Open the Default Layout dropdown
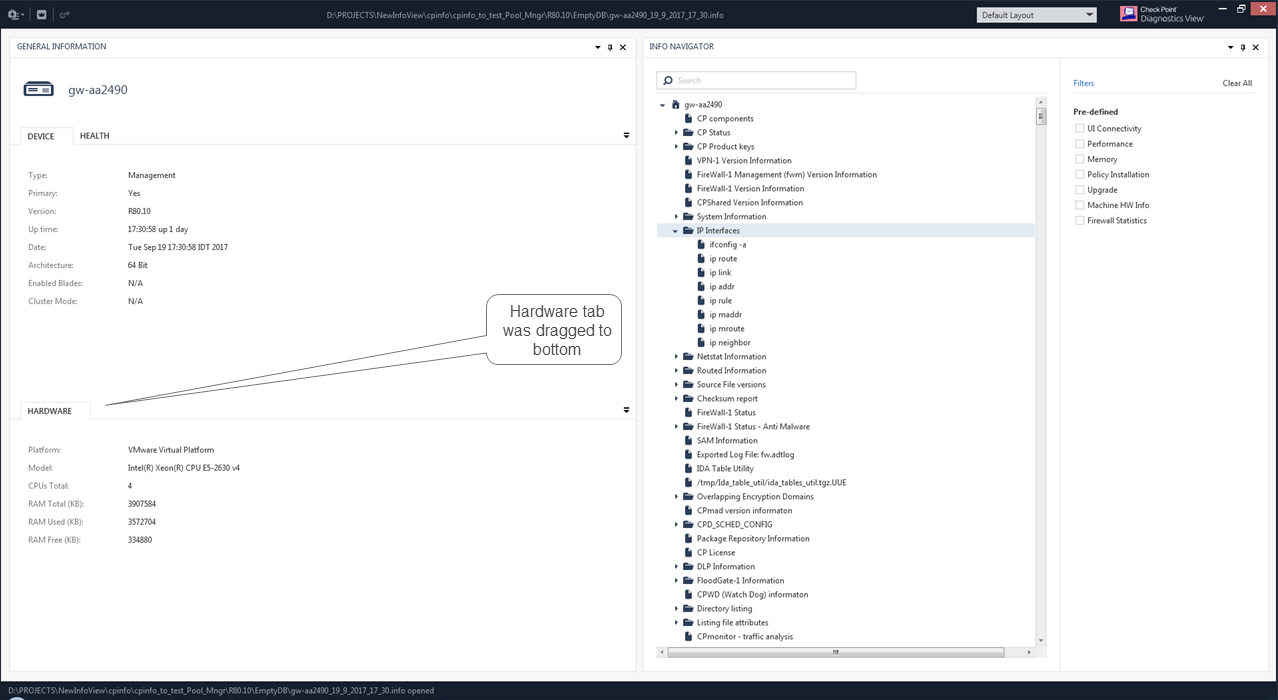Screen dimensions: 1278x700 [1036, 15]
